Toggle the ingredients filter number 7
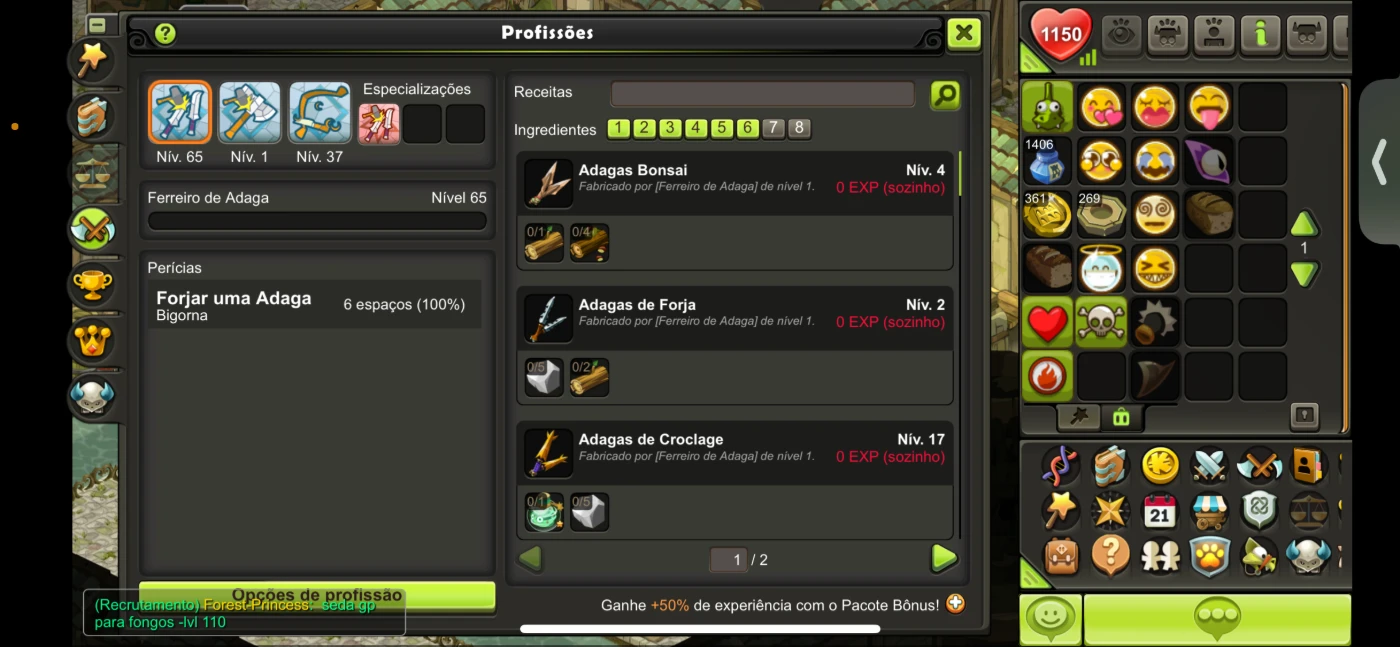 click(773, 128)
